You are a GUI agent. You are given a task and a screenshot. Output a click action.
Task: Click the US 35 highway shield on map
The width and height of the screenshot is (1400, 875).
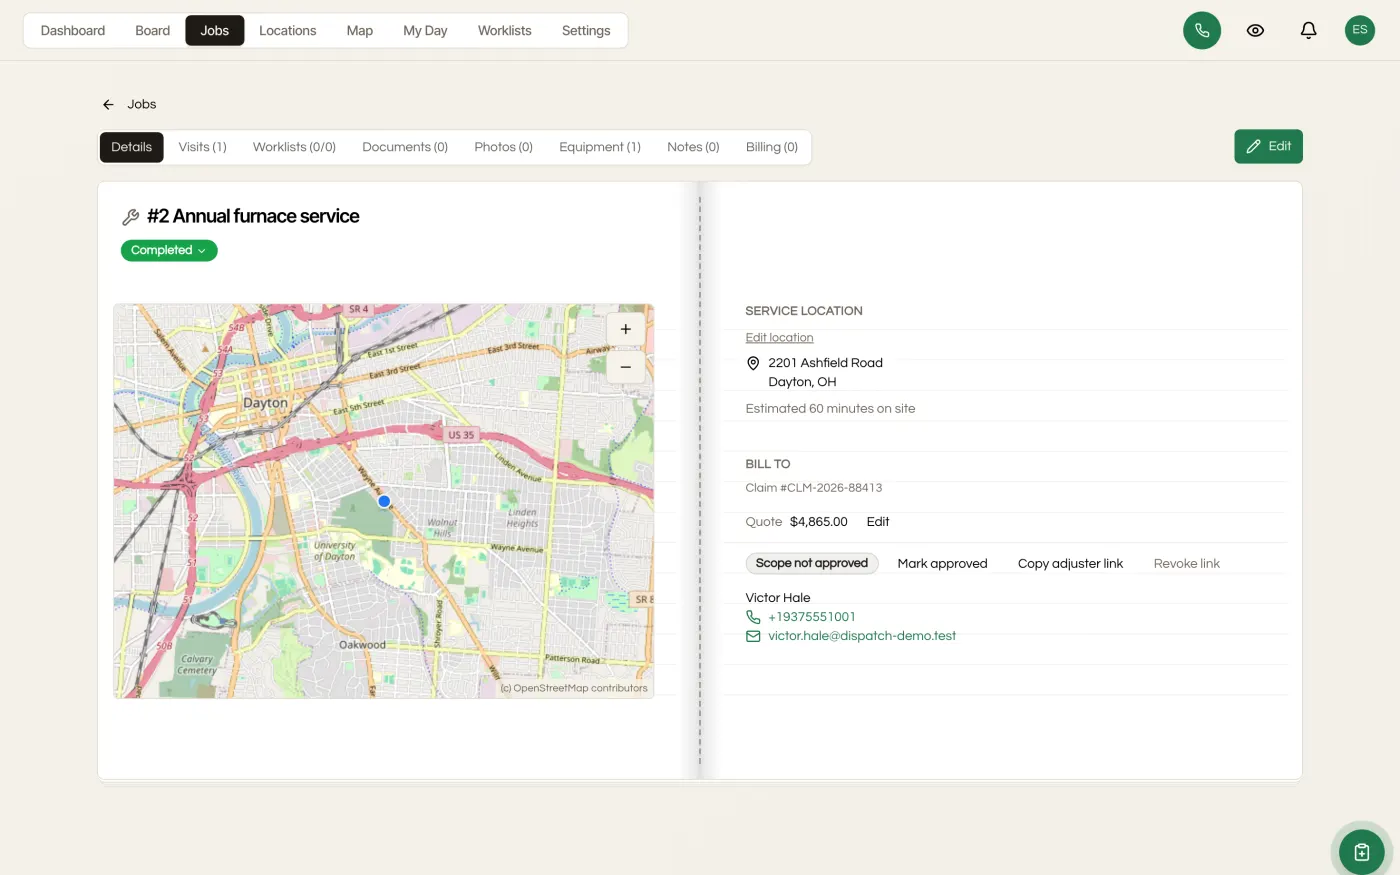461,435
